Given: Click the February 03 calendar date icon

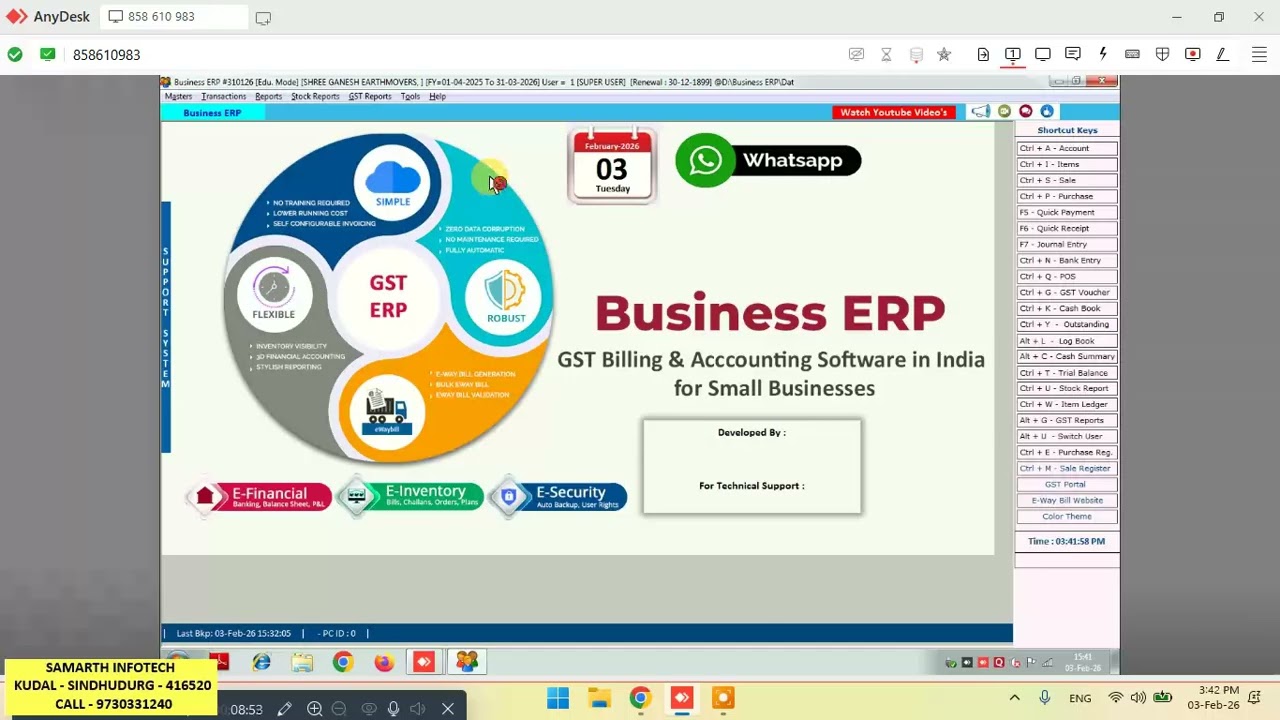Looking at the screenshot, I should tap(612, 166).
